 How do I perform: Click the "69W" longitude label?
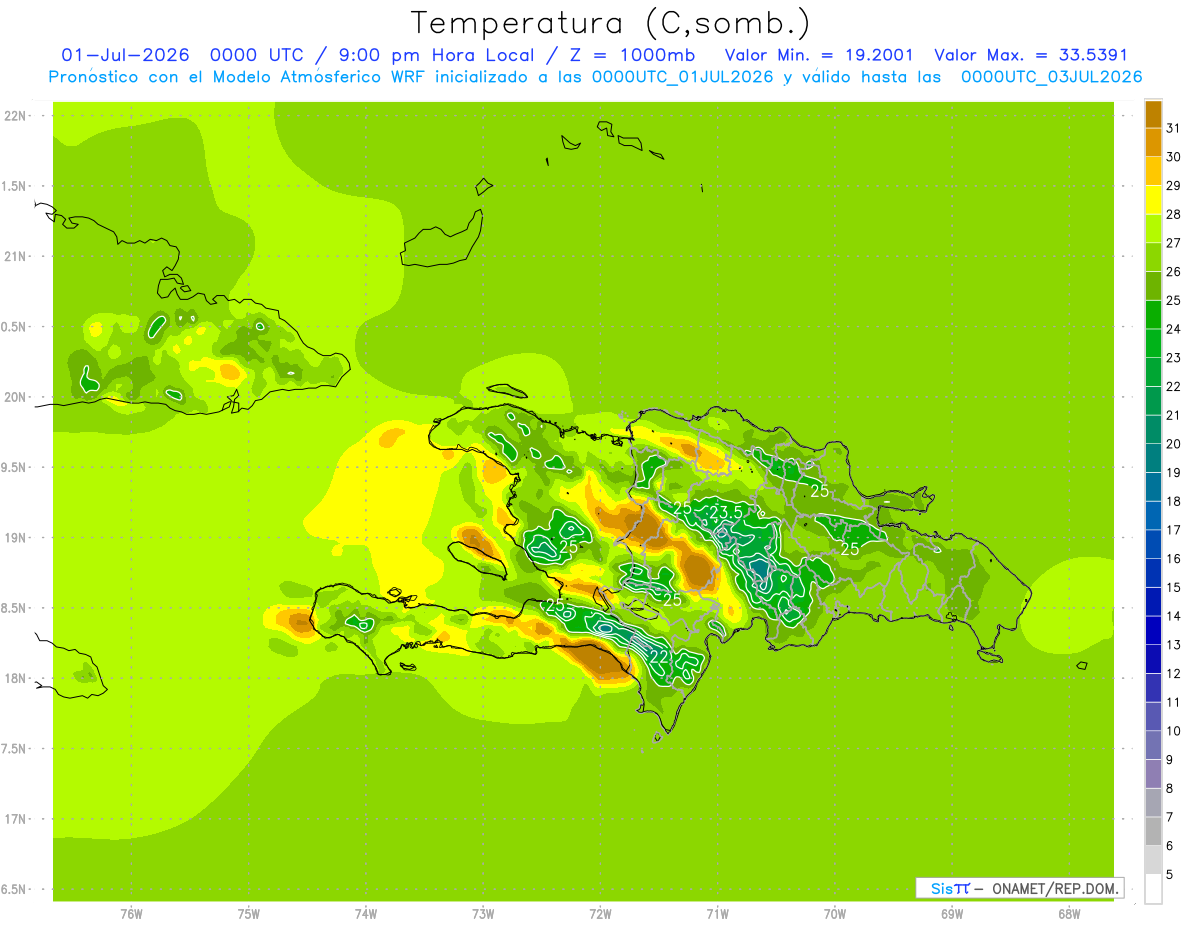pyautogui.click(x=952, y=913)
